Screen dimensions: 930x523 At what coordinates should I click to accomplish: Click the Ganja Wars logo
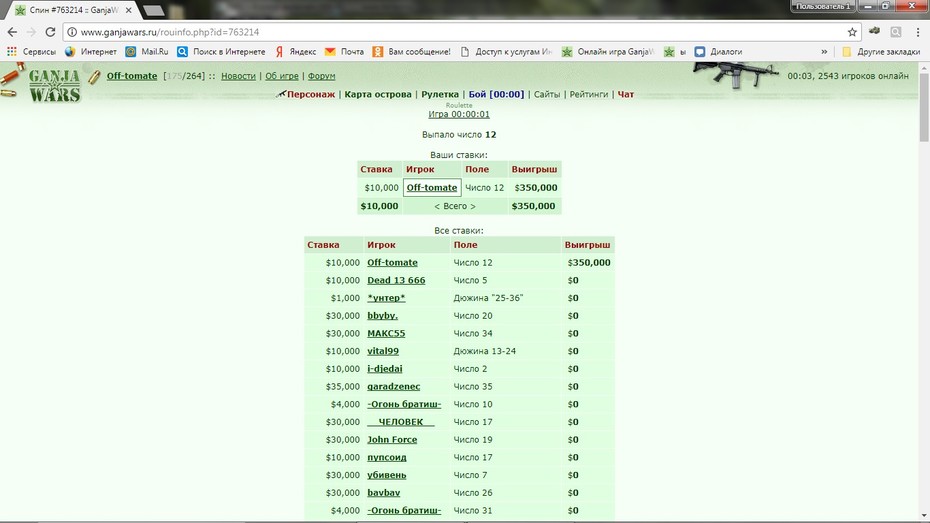tap(54, 85)
